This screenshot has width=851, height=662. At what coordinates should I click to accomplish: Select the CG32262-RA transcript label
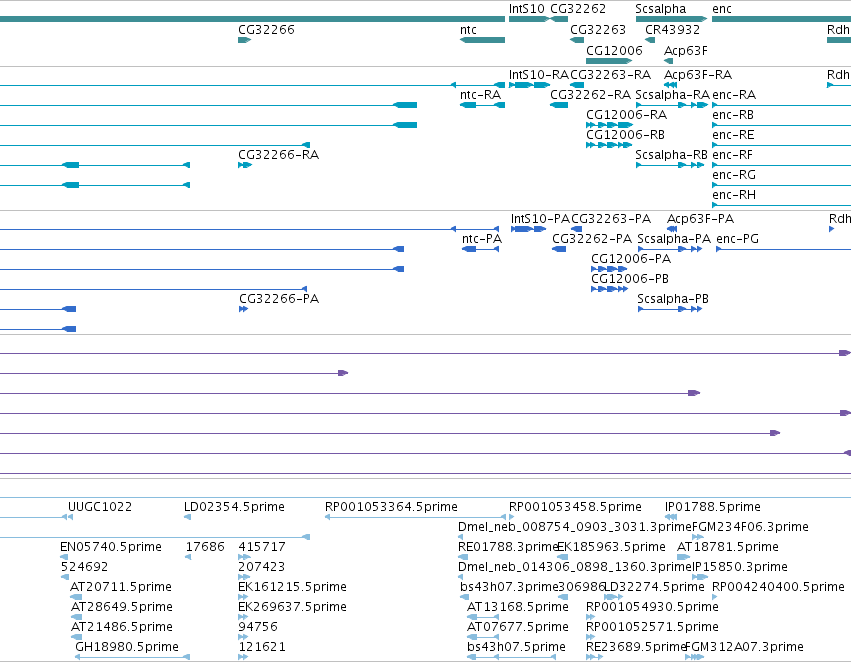pos(590,94)
